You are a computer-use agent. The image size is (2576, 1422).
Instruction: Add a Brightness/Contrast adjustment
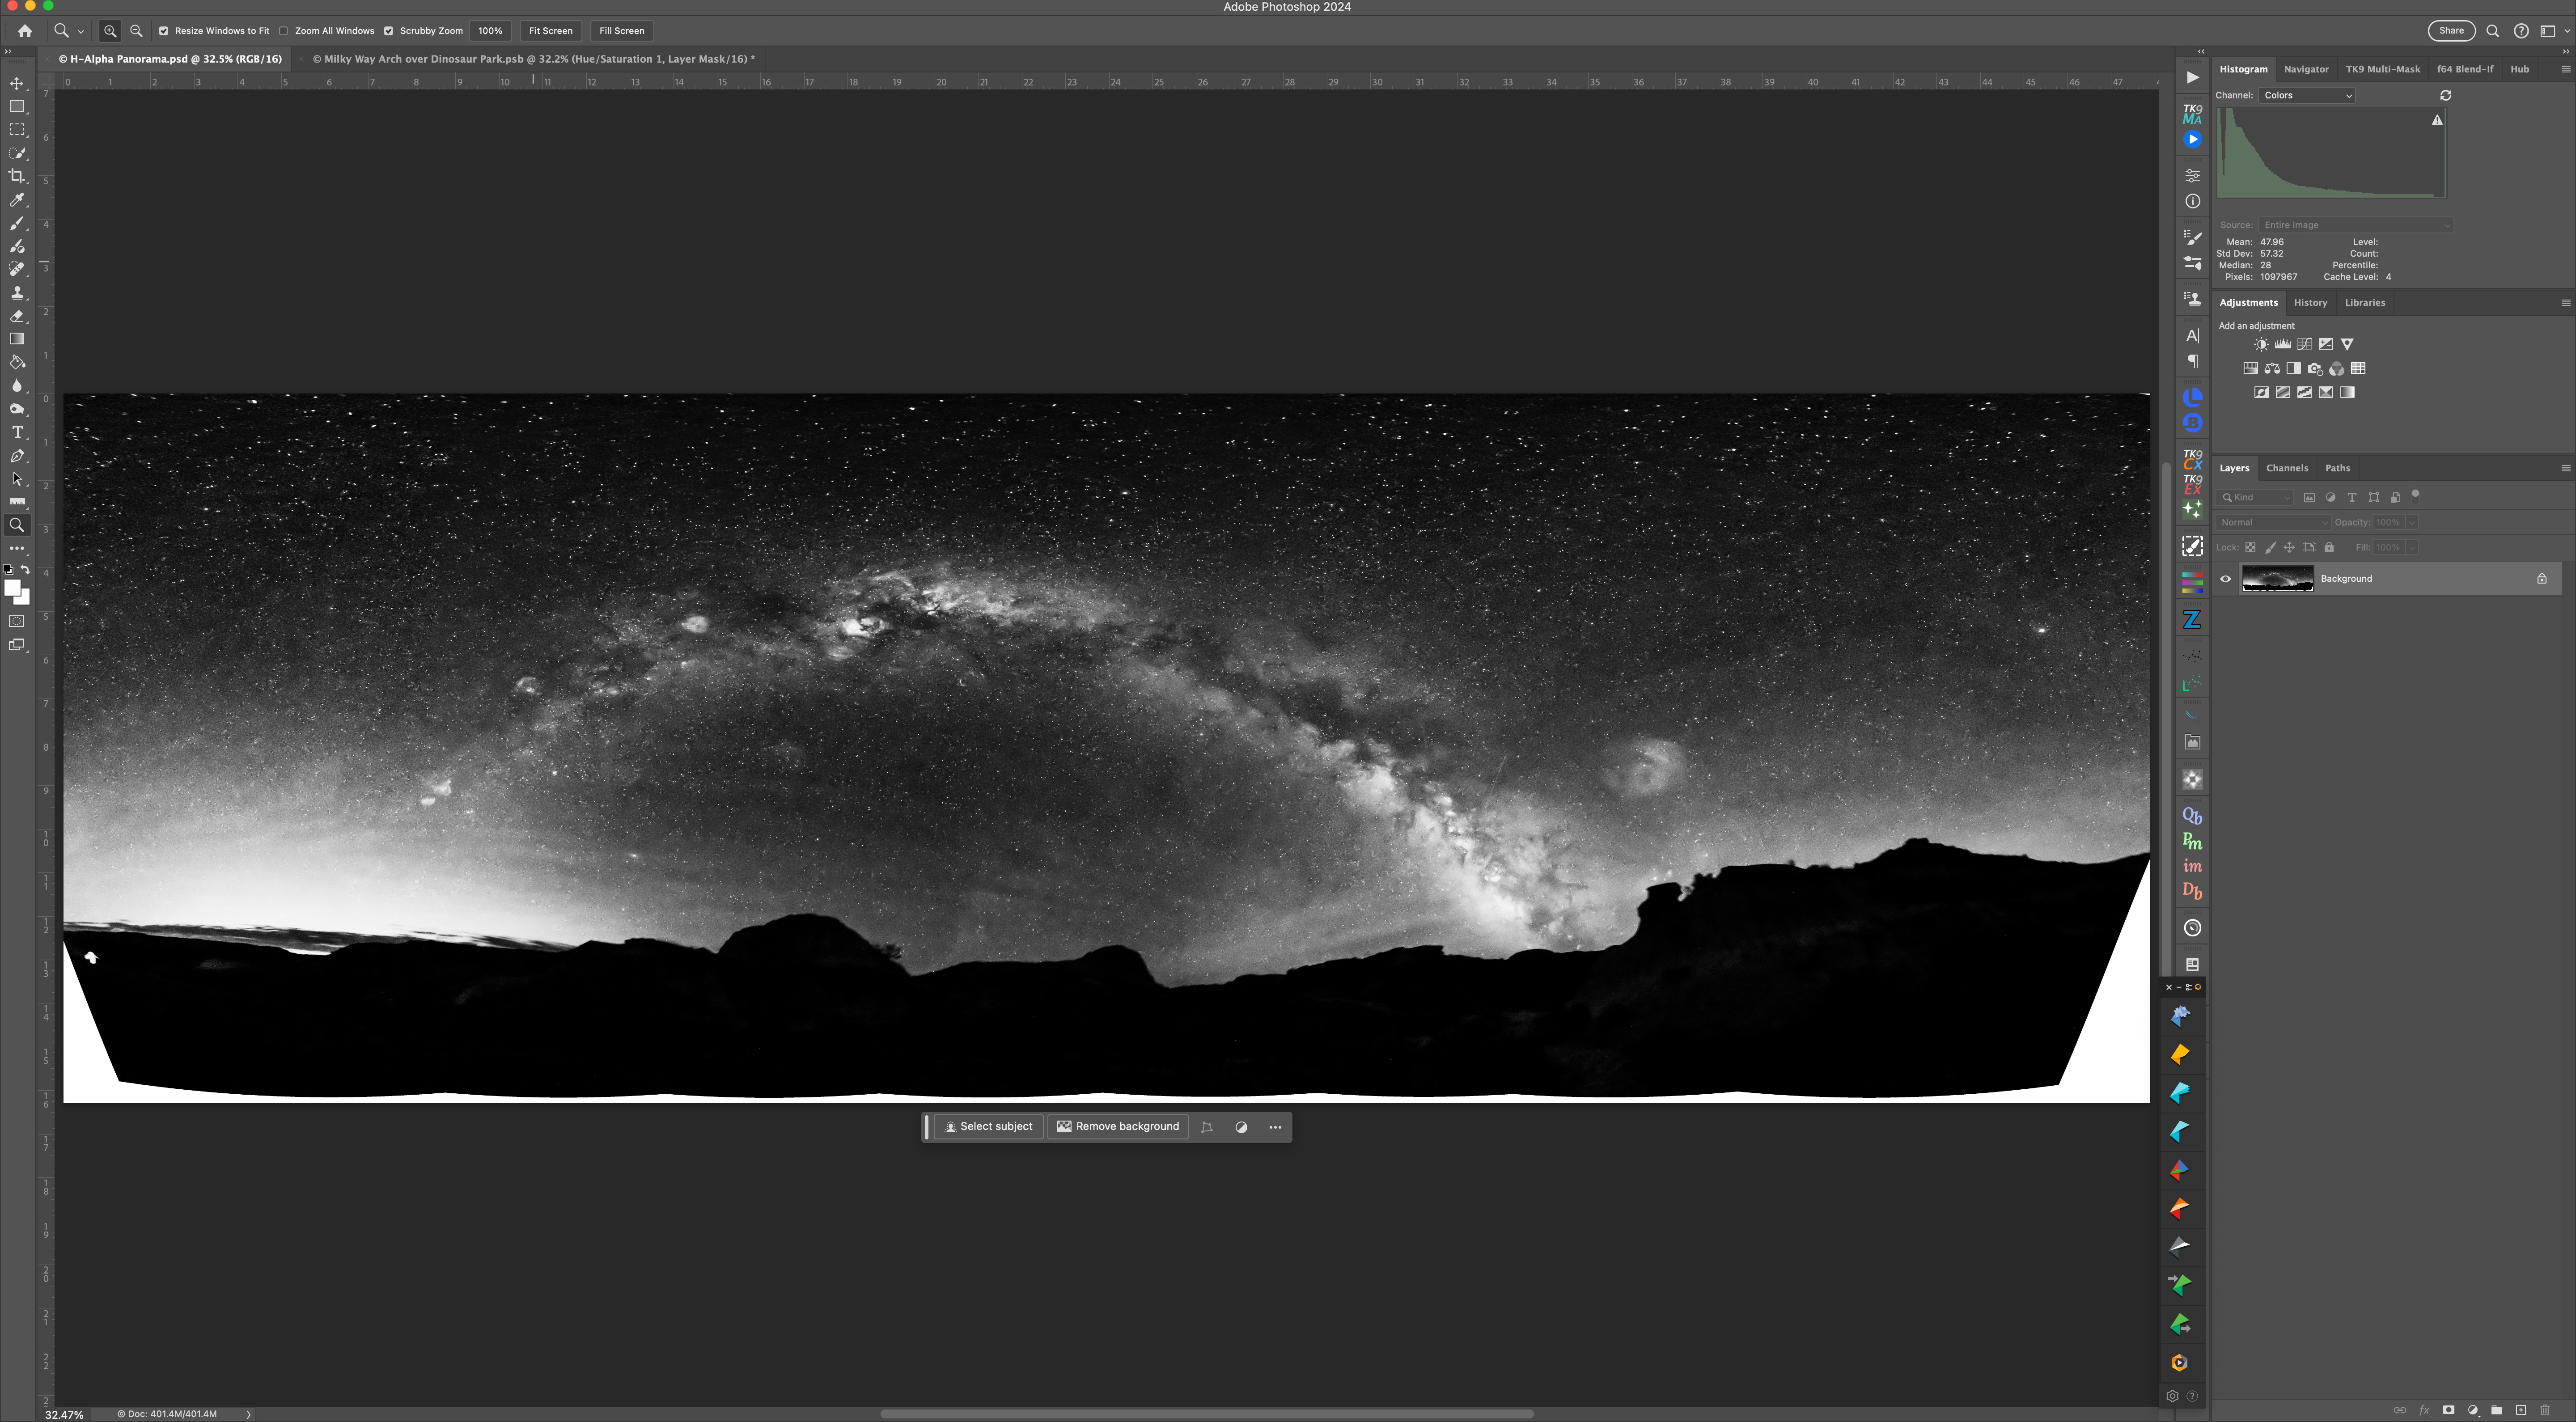point(2261,344)
